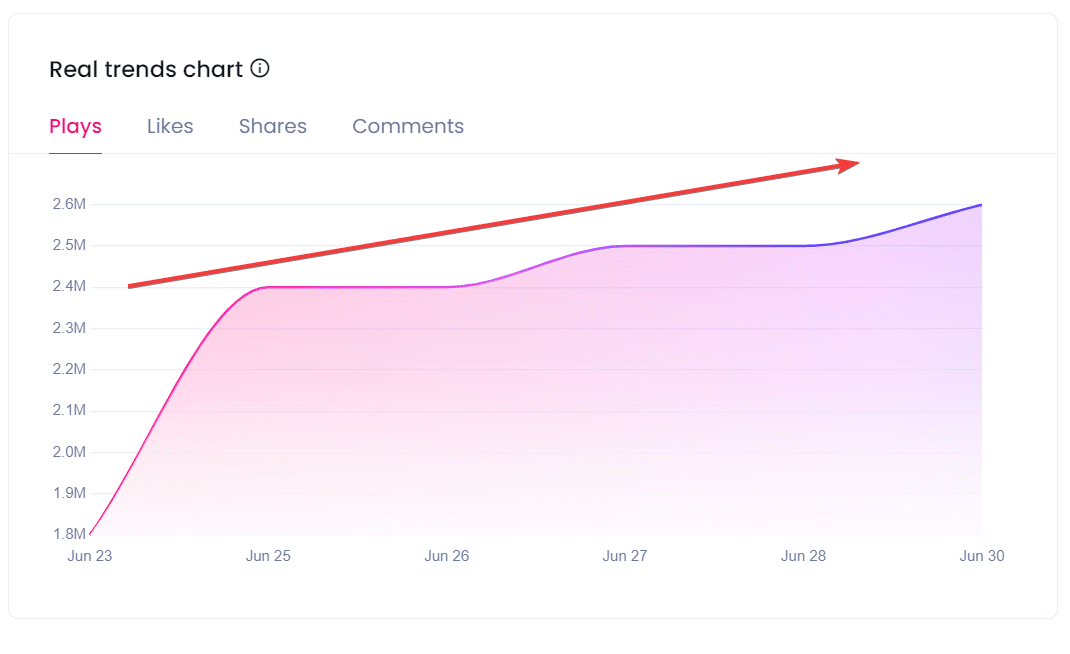Click the 2.0M y-axis label
The height and width of the screenshot is (654, 1070).
pos(69,452)
